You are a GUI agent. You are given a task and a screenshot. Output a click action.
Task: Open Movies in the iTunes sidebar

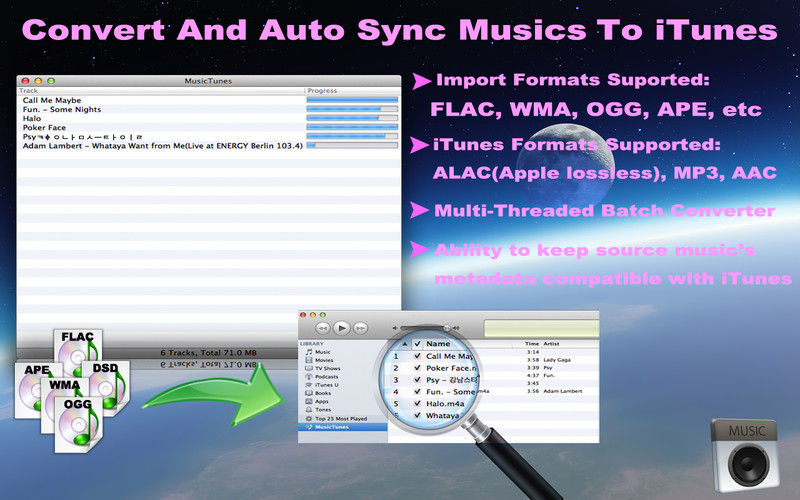[324, 360]
